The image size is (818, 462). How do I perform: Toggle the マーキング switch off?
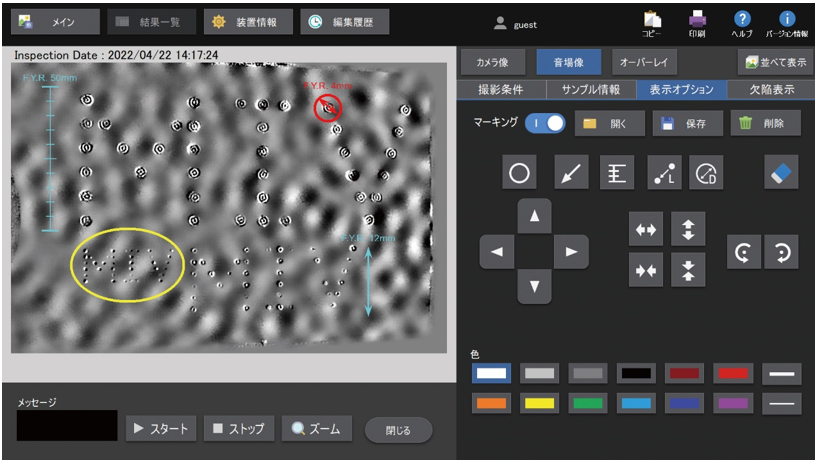pyautogui.click(x=546, y=123)
